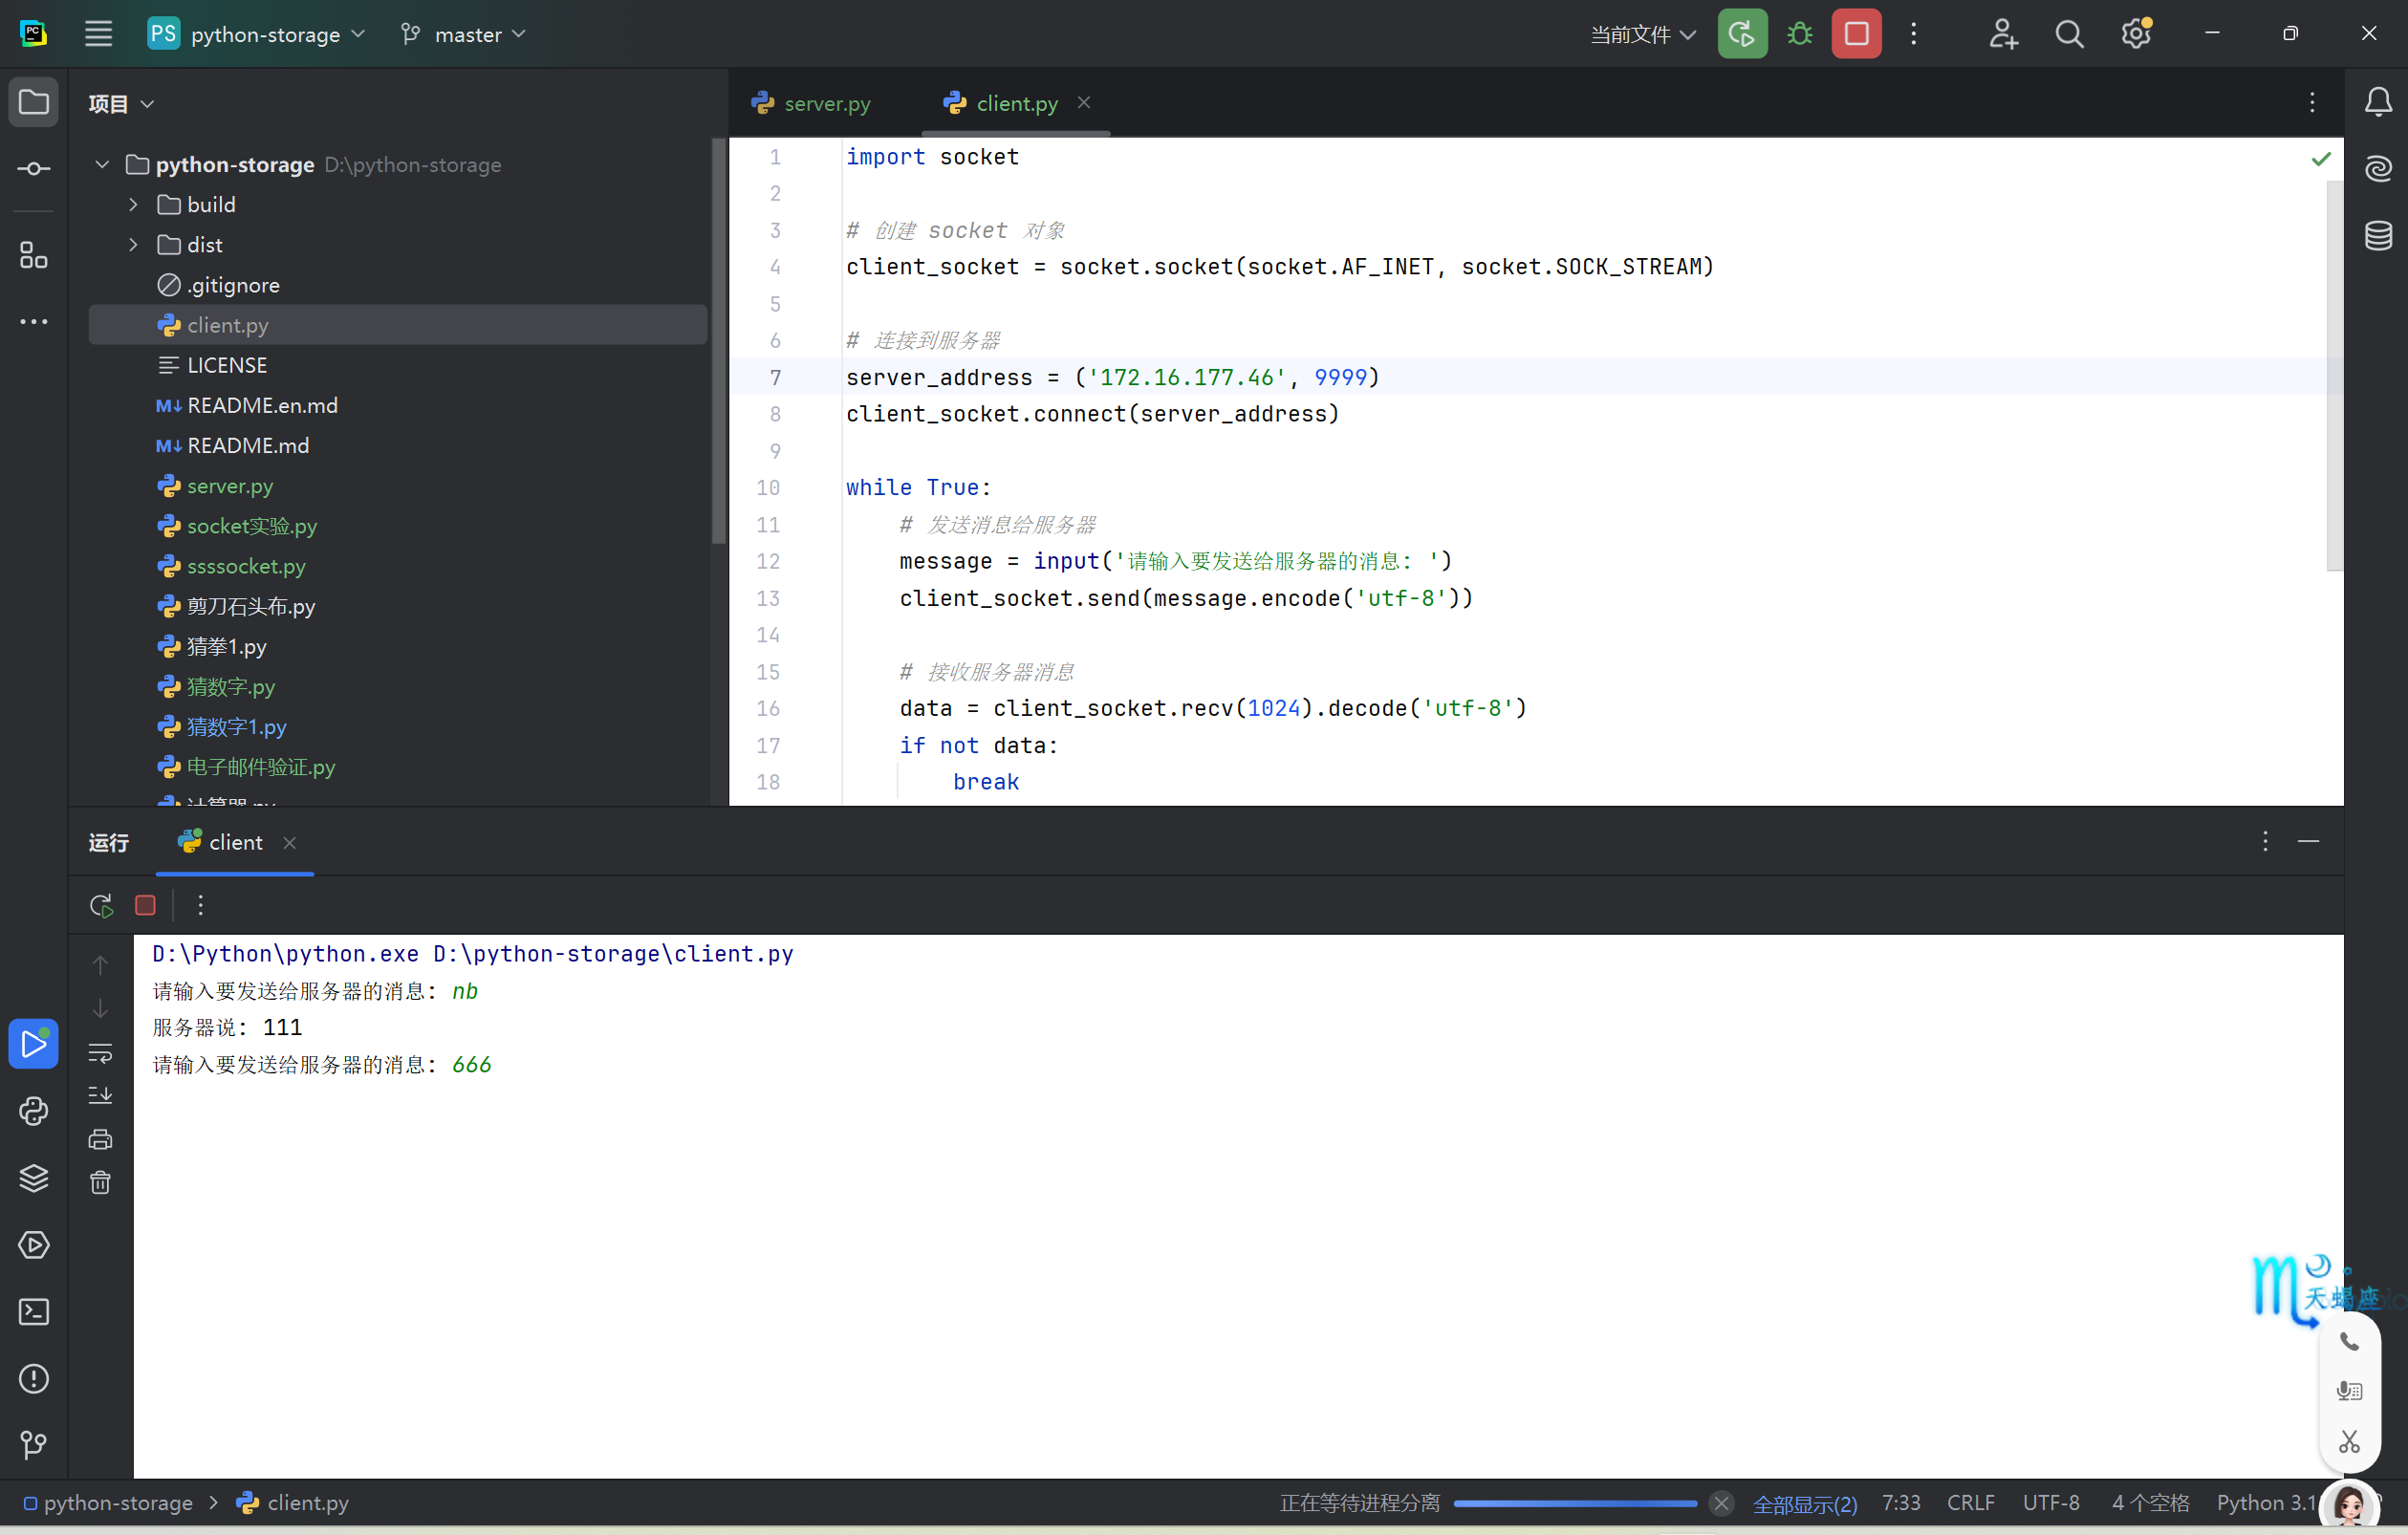Image resolution: width=2408 pixels, height=1535 pixels.
Task: Click the background task progress bar
Action: 1574,1503
